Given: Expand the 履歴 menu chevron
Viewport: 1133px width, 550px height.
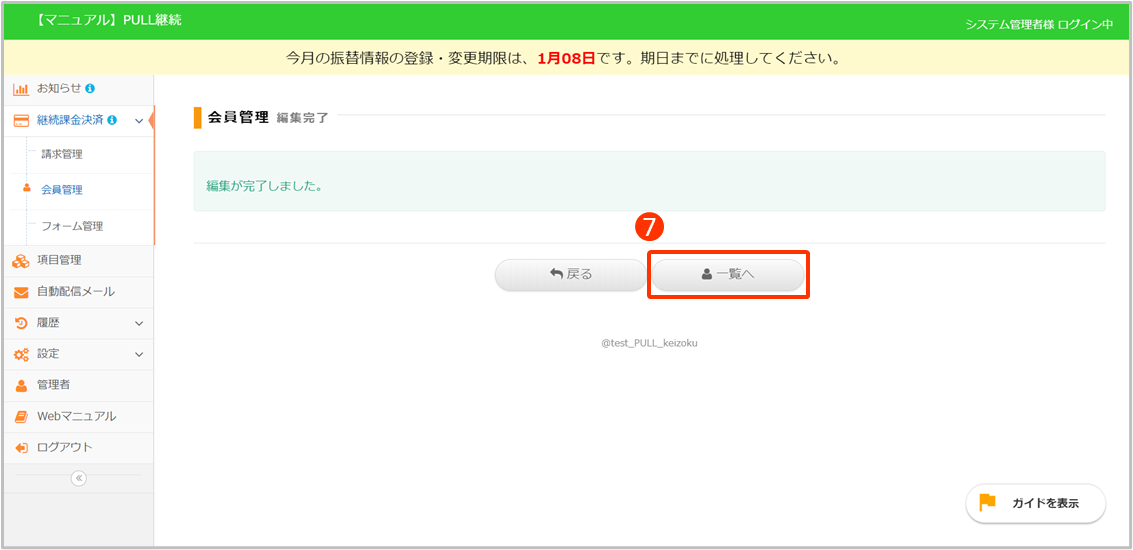Looking at the screenshot, I should [139, 323].
